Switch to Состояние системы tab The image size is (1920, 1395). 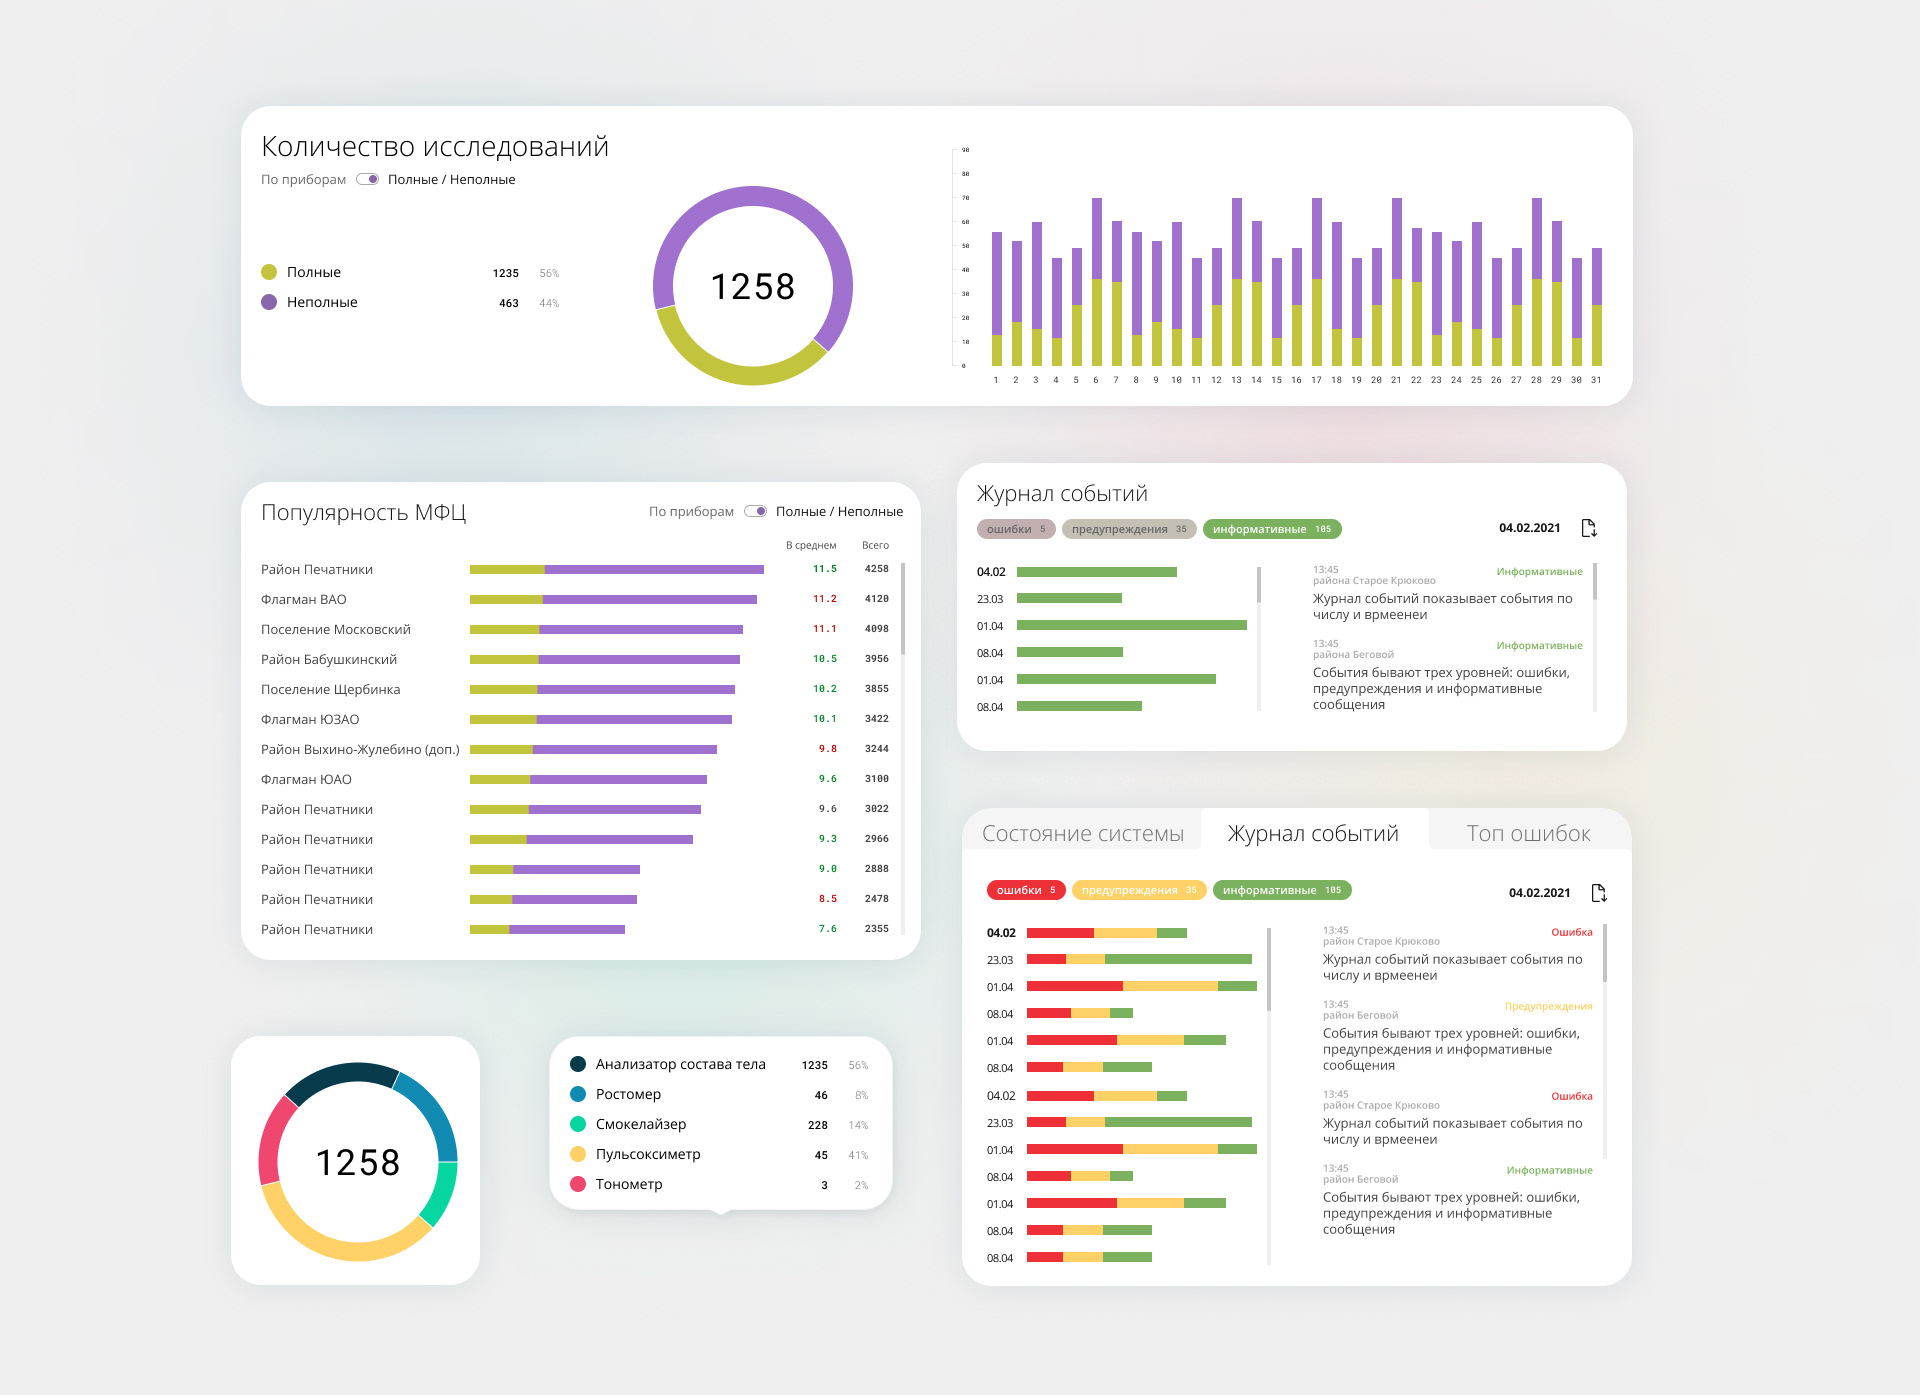point(1082,833)
